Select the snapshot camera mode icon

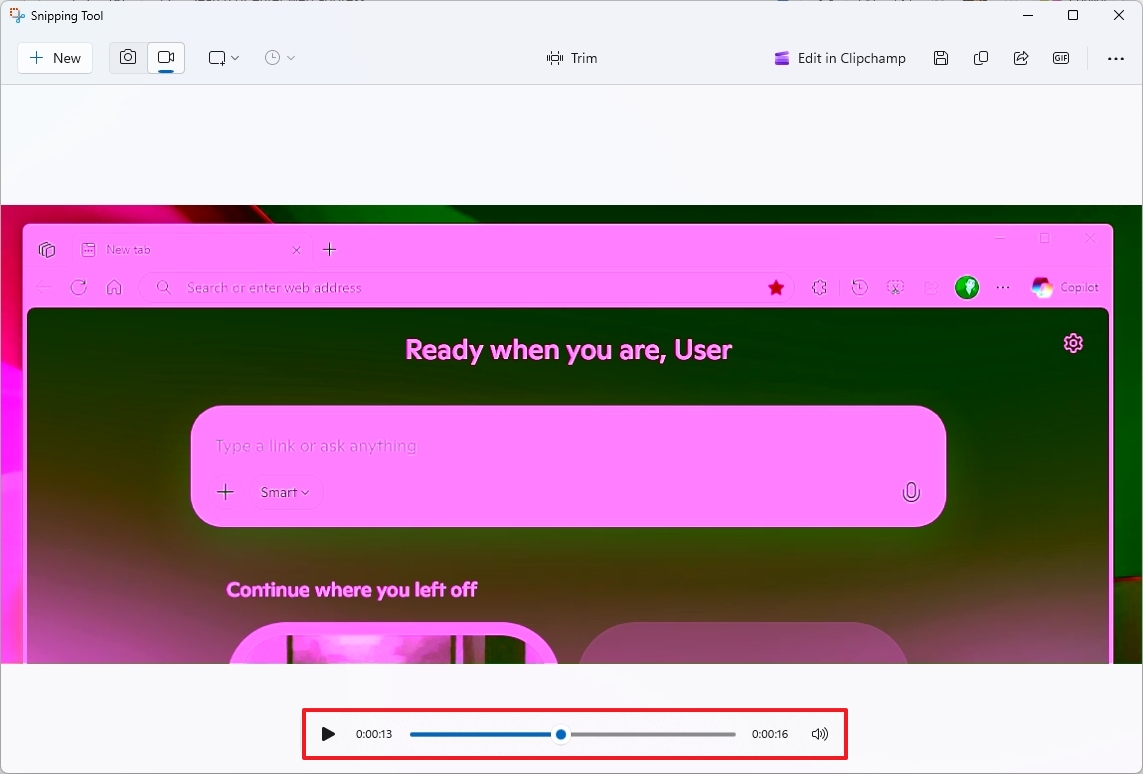pyautogui.click(x=127, y=57)
